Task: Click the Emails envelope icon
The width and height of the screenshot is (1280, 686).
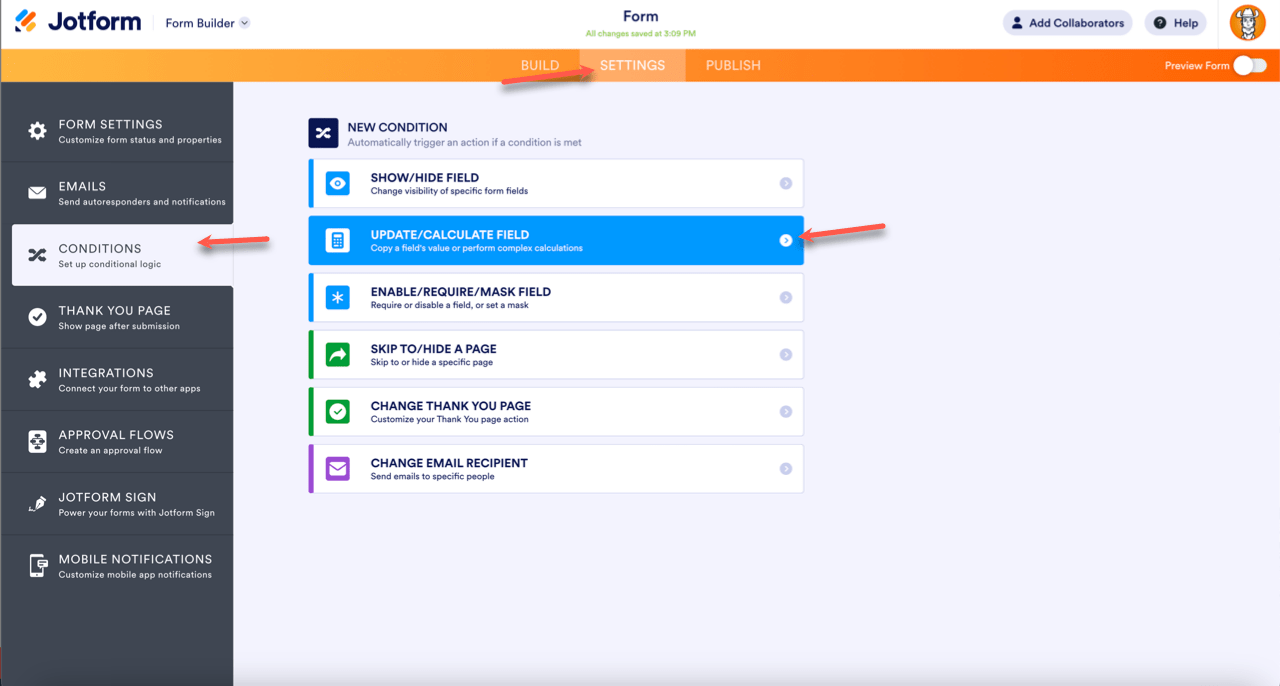Action: pos(37,193)
